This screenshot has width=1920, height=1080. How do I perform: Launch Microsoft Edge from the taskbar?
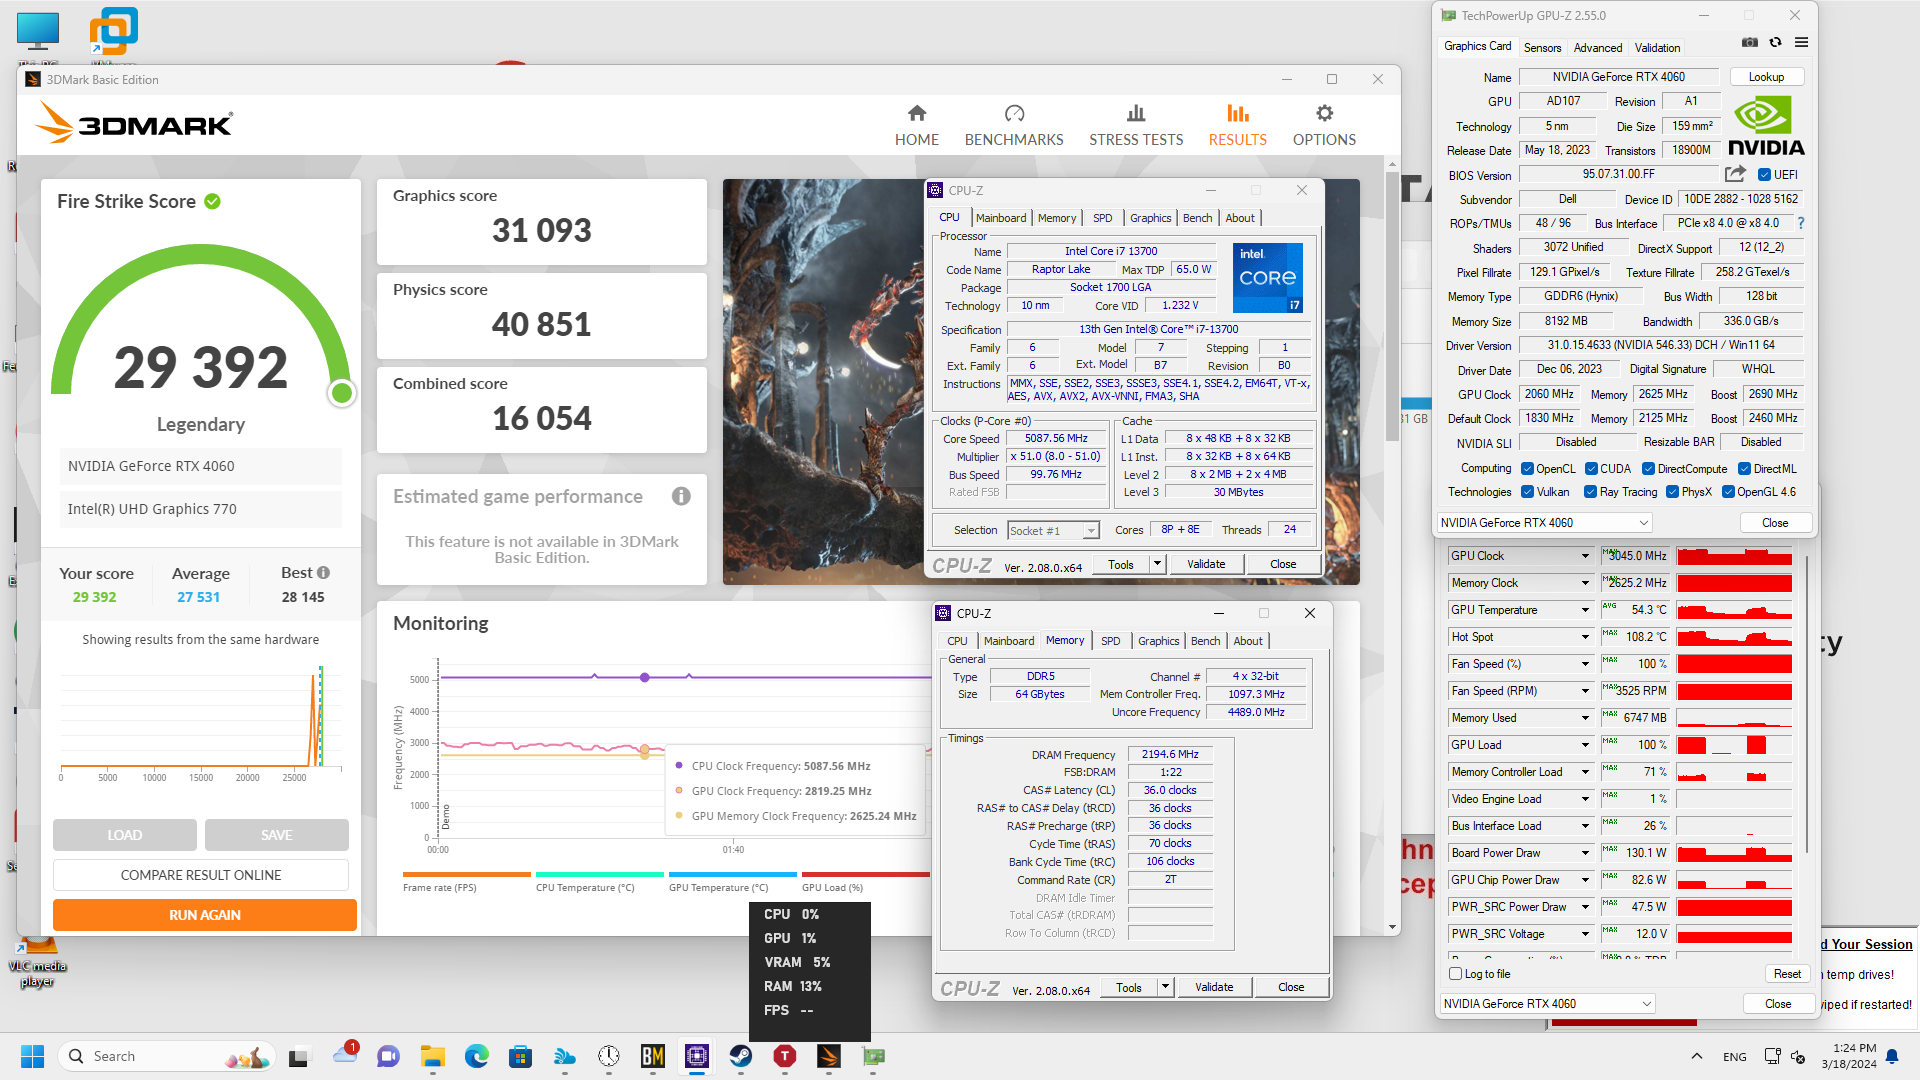click(x=476, y=1056)
